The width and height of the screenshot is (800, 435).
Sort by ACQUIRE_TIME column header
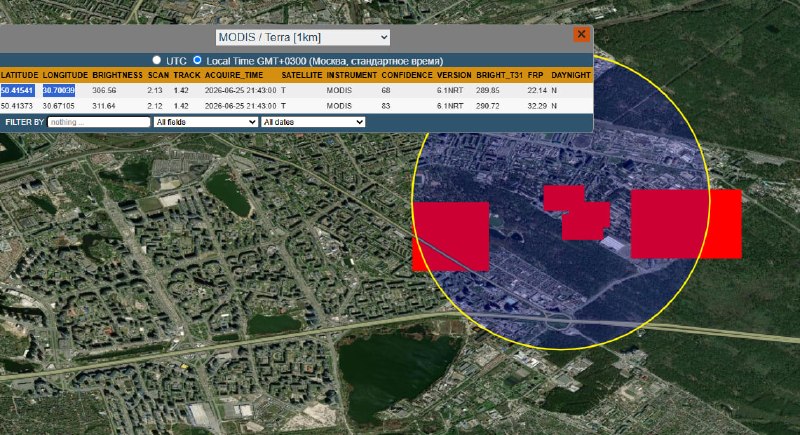234,75
